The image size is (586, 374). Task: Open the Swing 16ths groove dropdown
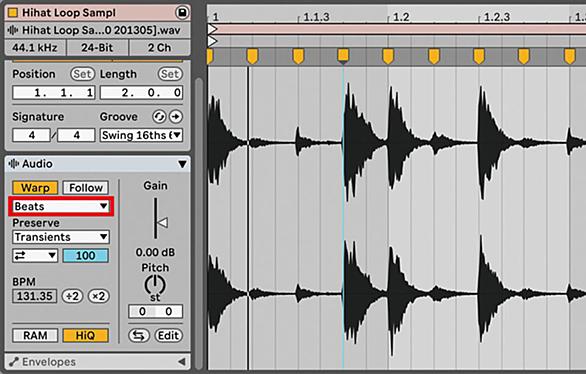click(x=141, y=135)
